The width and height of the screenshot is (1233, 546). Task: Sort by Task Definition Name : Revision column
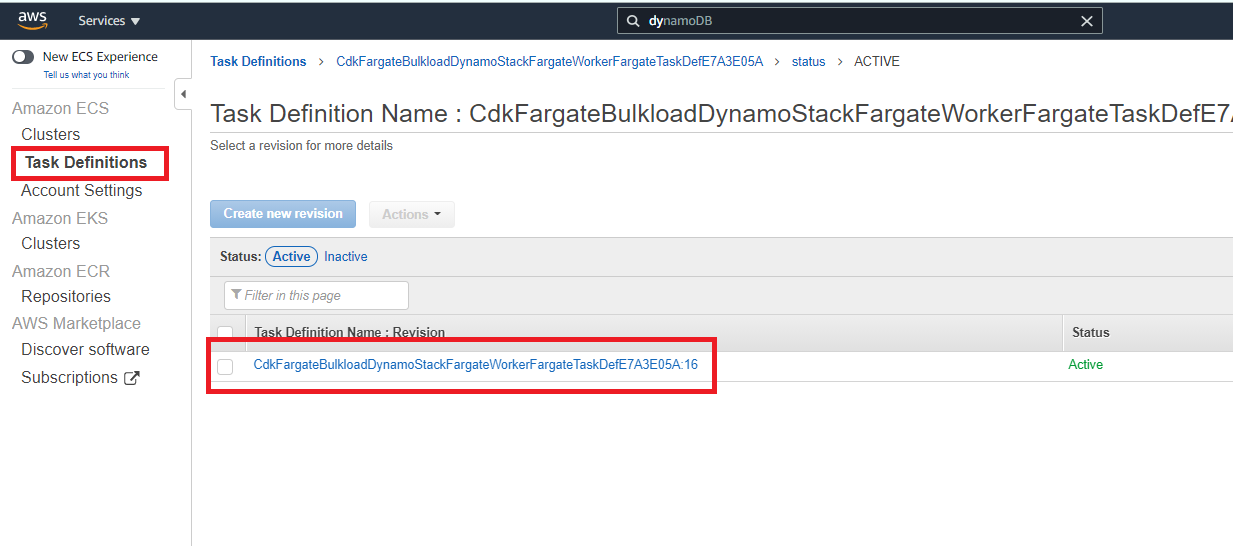point(350,333)
